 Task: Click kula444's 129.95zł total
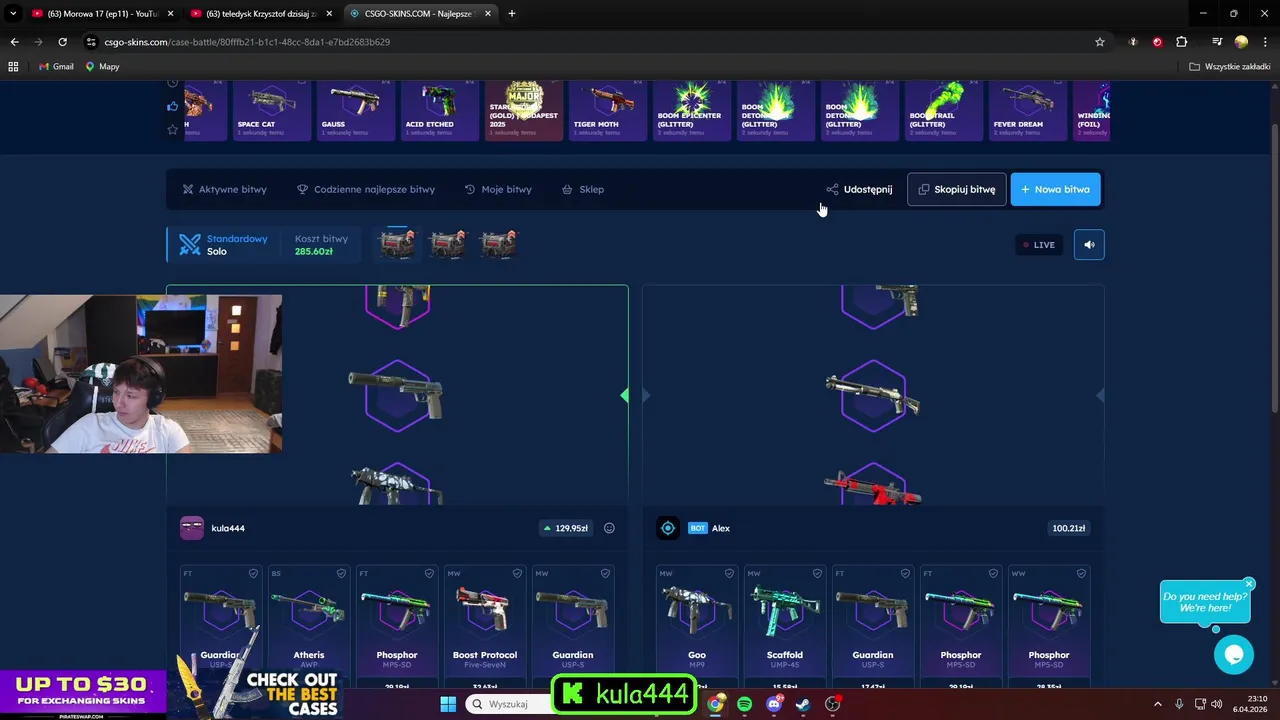(x=565, y=528)
